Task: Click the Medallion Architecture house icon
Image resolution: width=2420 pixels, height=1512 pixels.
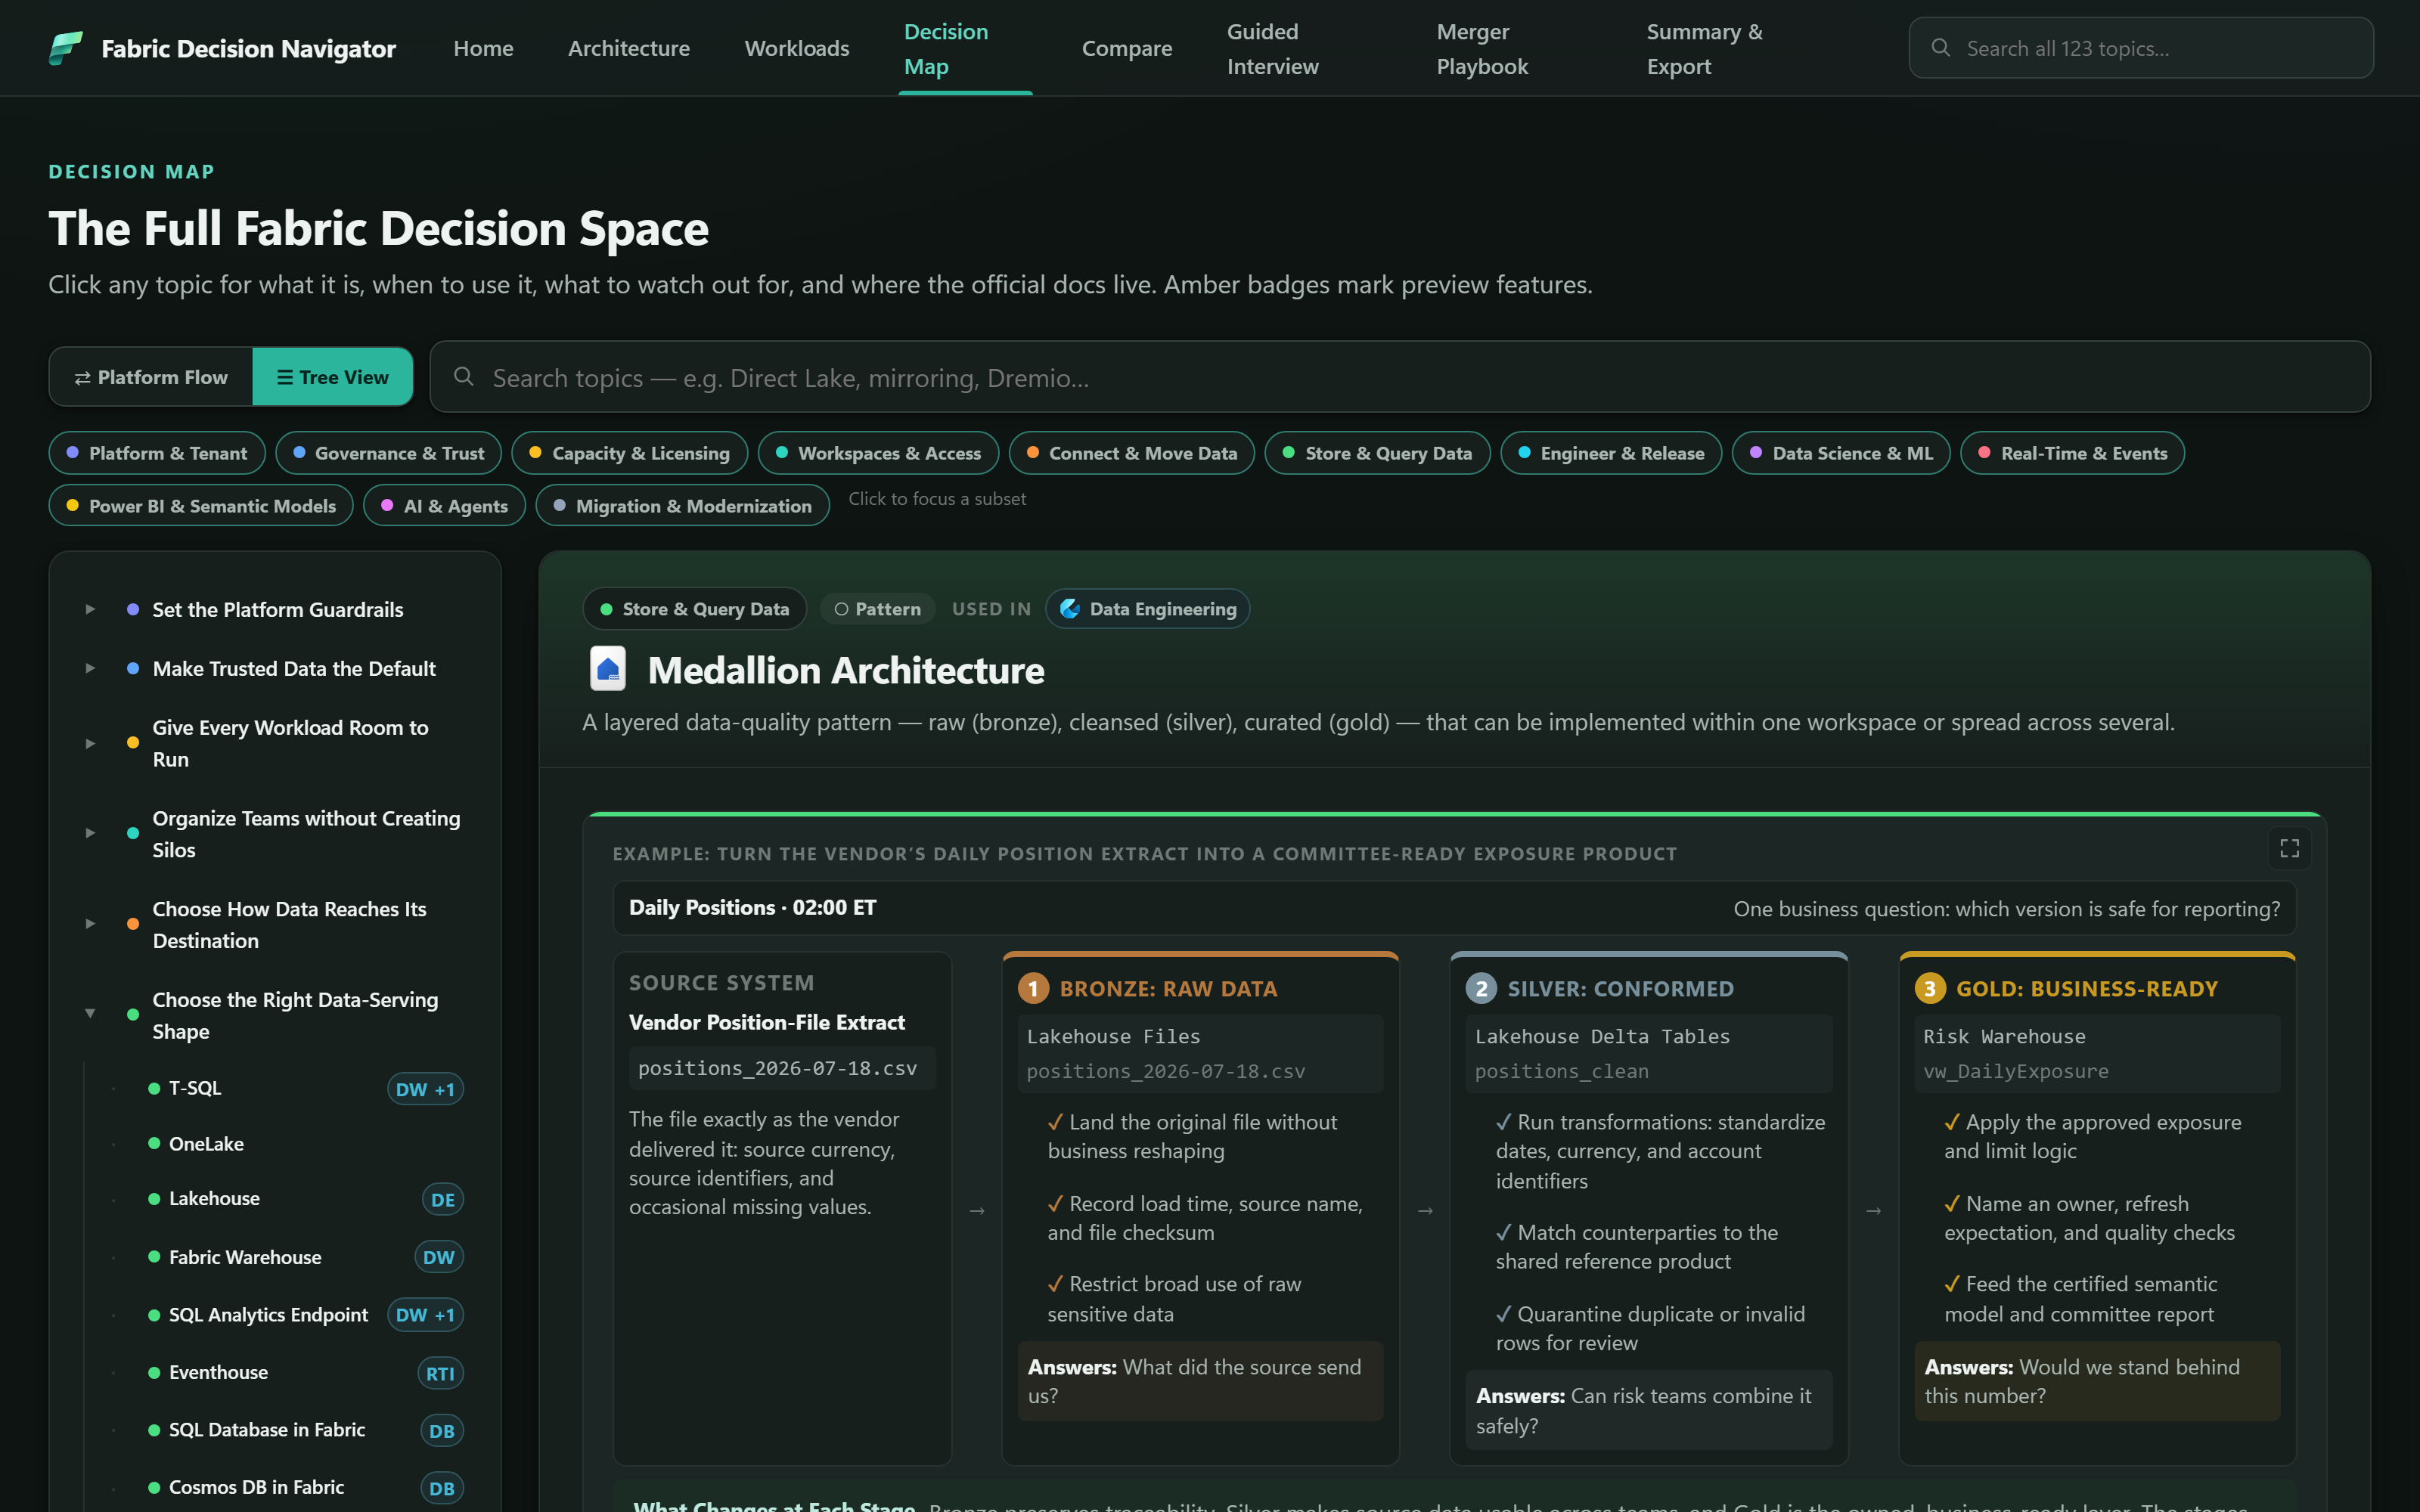Action: click(608, 669)
